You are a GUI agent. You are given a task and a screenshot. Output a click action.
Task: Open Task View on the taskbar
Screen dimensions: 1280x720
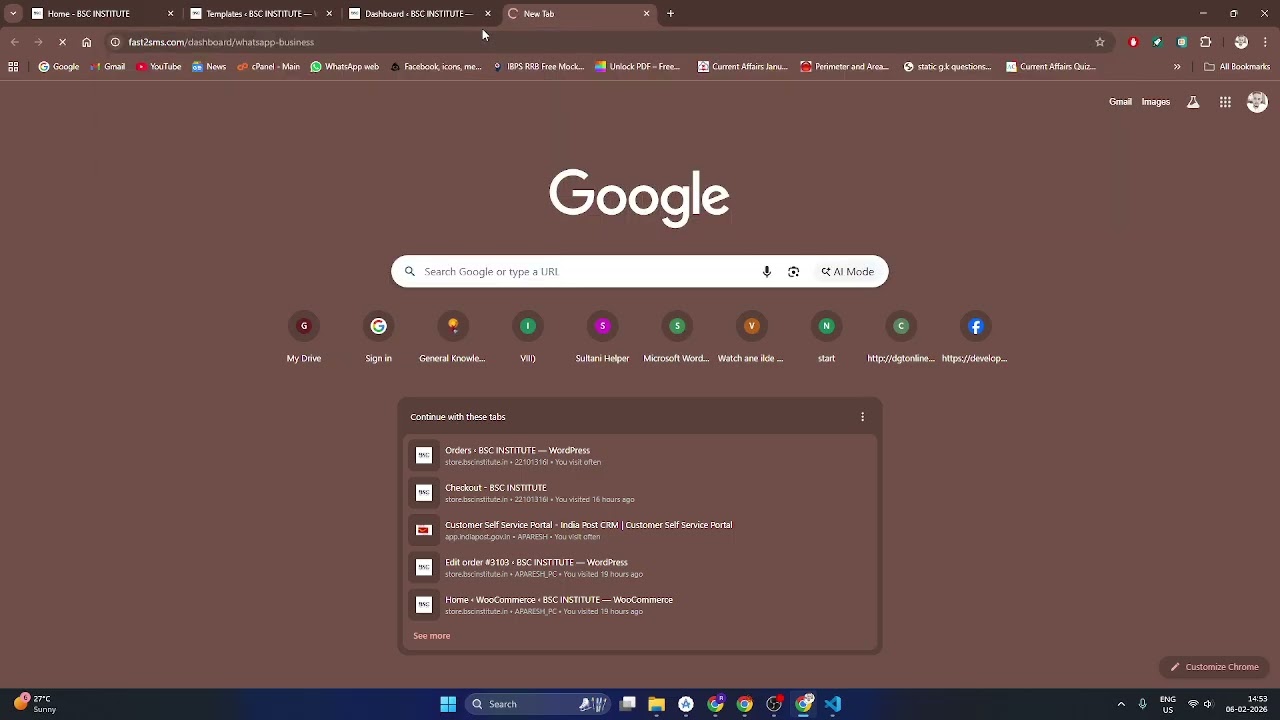pos(628,704)
